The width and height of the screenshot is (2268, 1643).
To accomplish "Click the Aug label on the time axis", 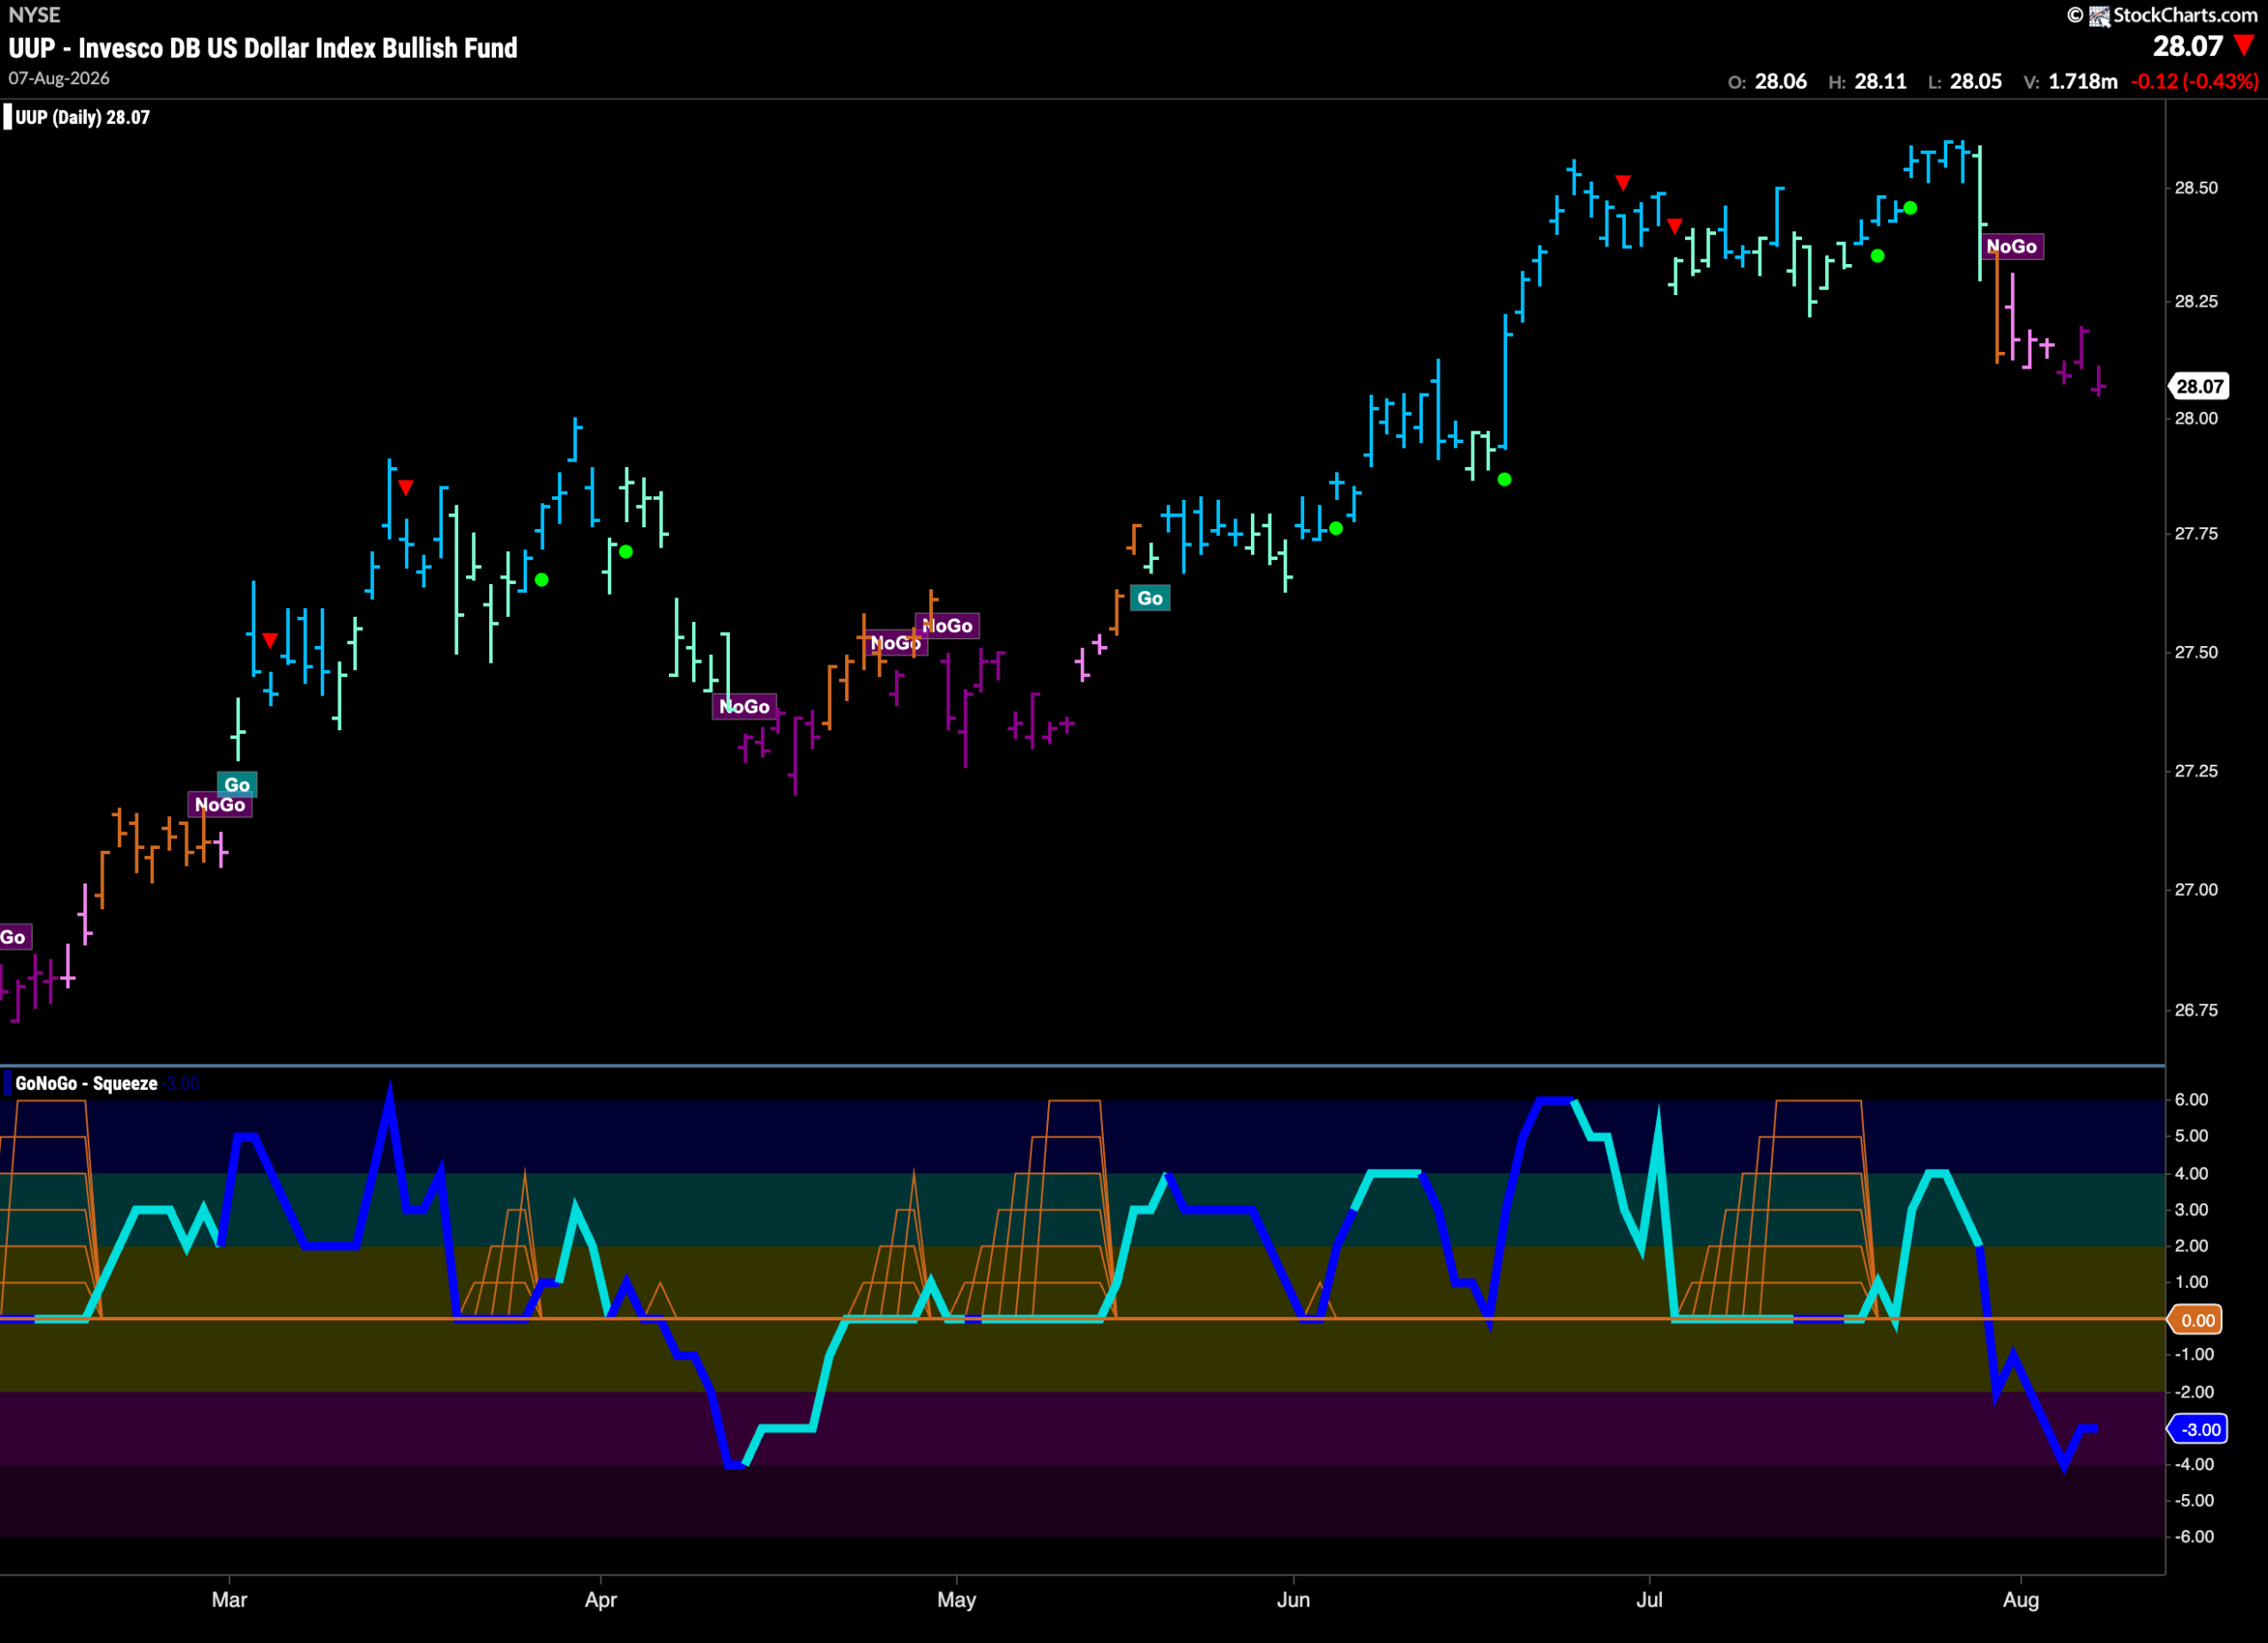I will pyautogui.click(x=2021, y=1599).
